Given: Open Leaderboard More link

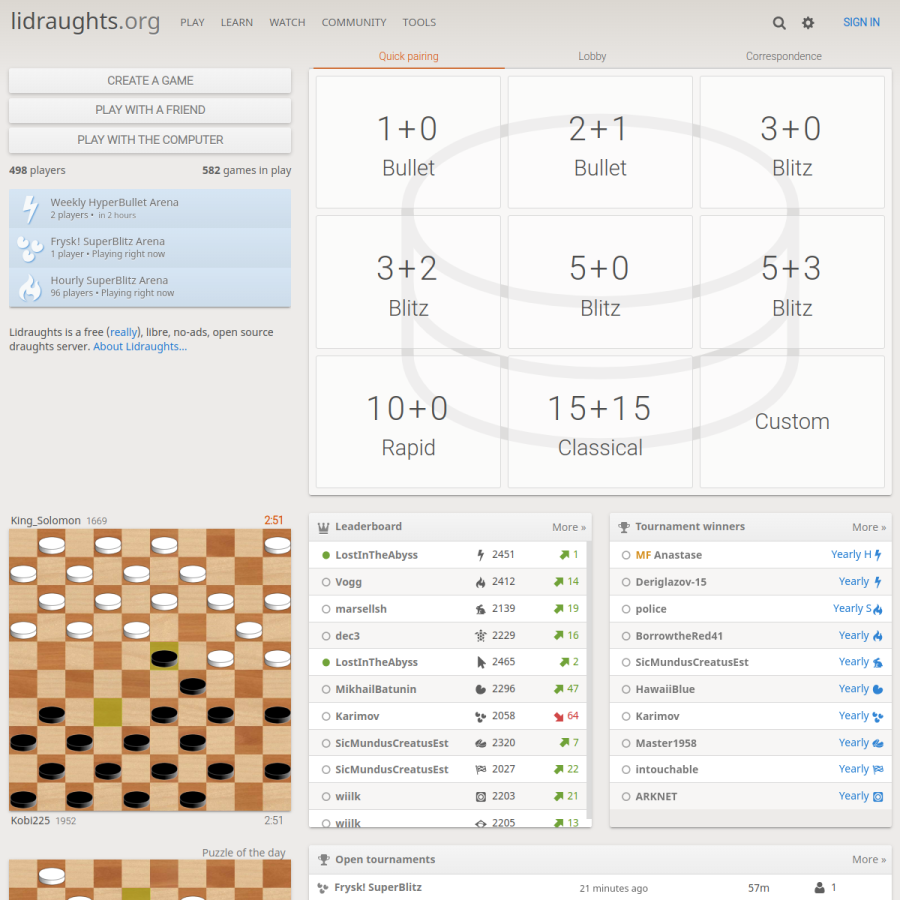Looking at the screenshot, I should 569,527.
